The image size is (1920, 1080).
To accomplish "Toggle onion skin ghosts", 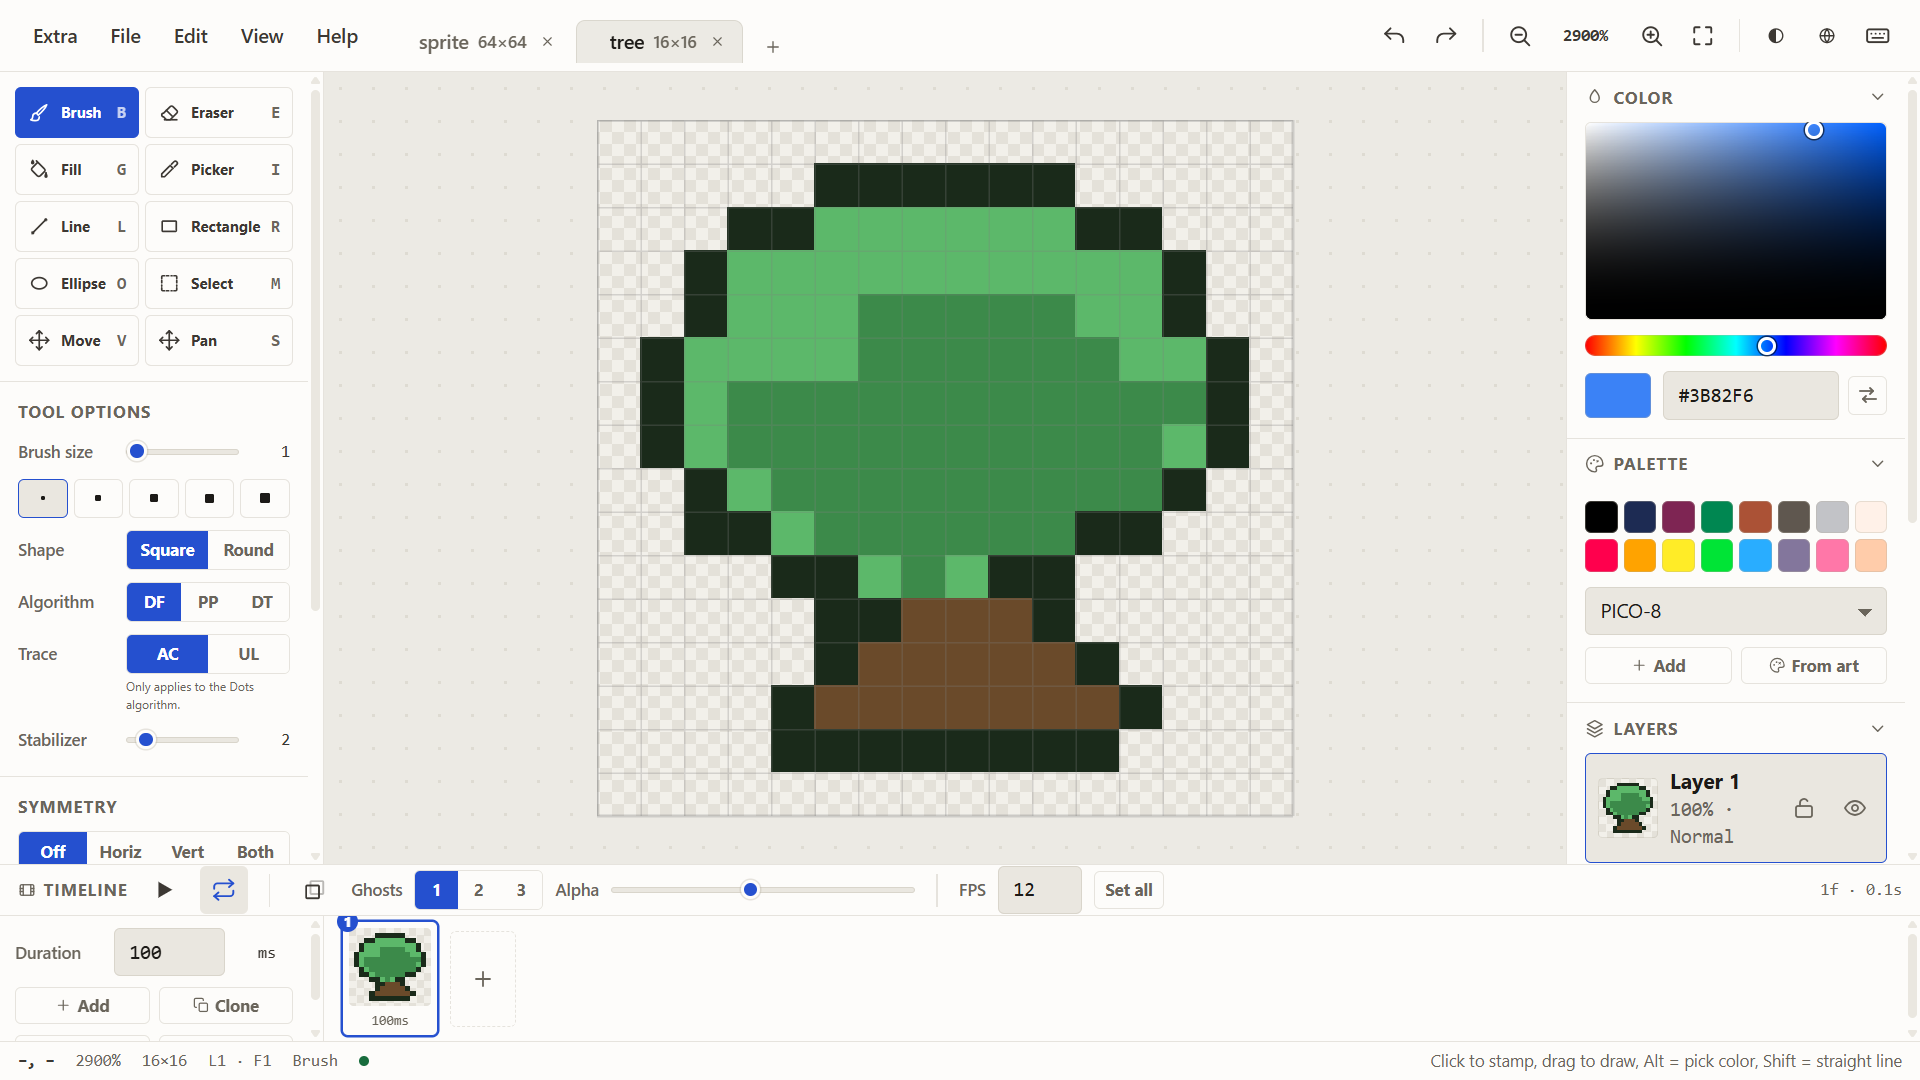I will pos(314,890).
